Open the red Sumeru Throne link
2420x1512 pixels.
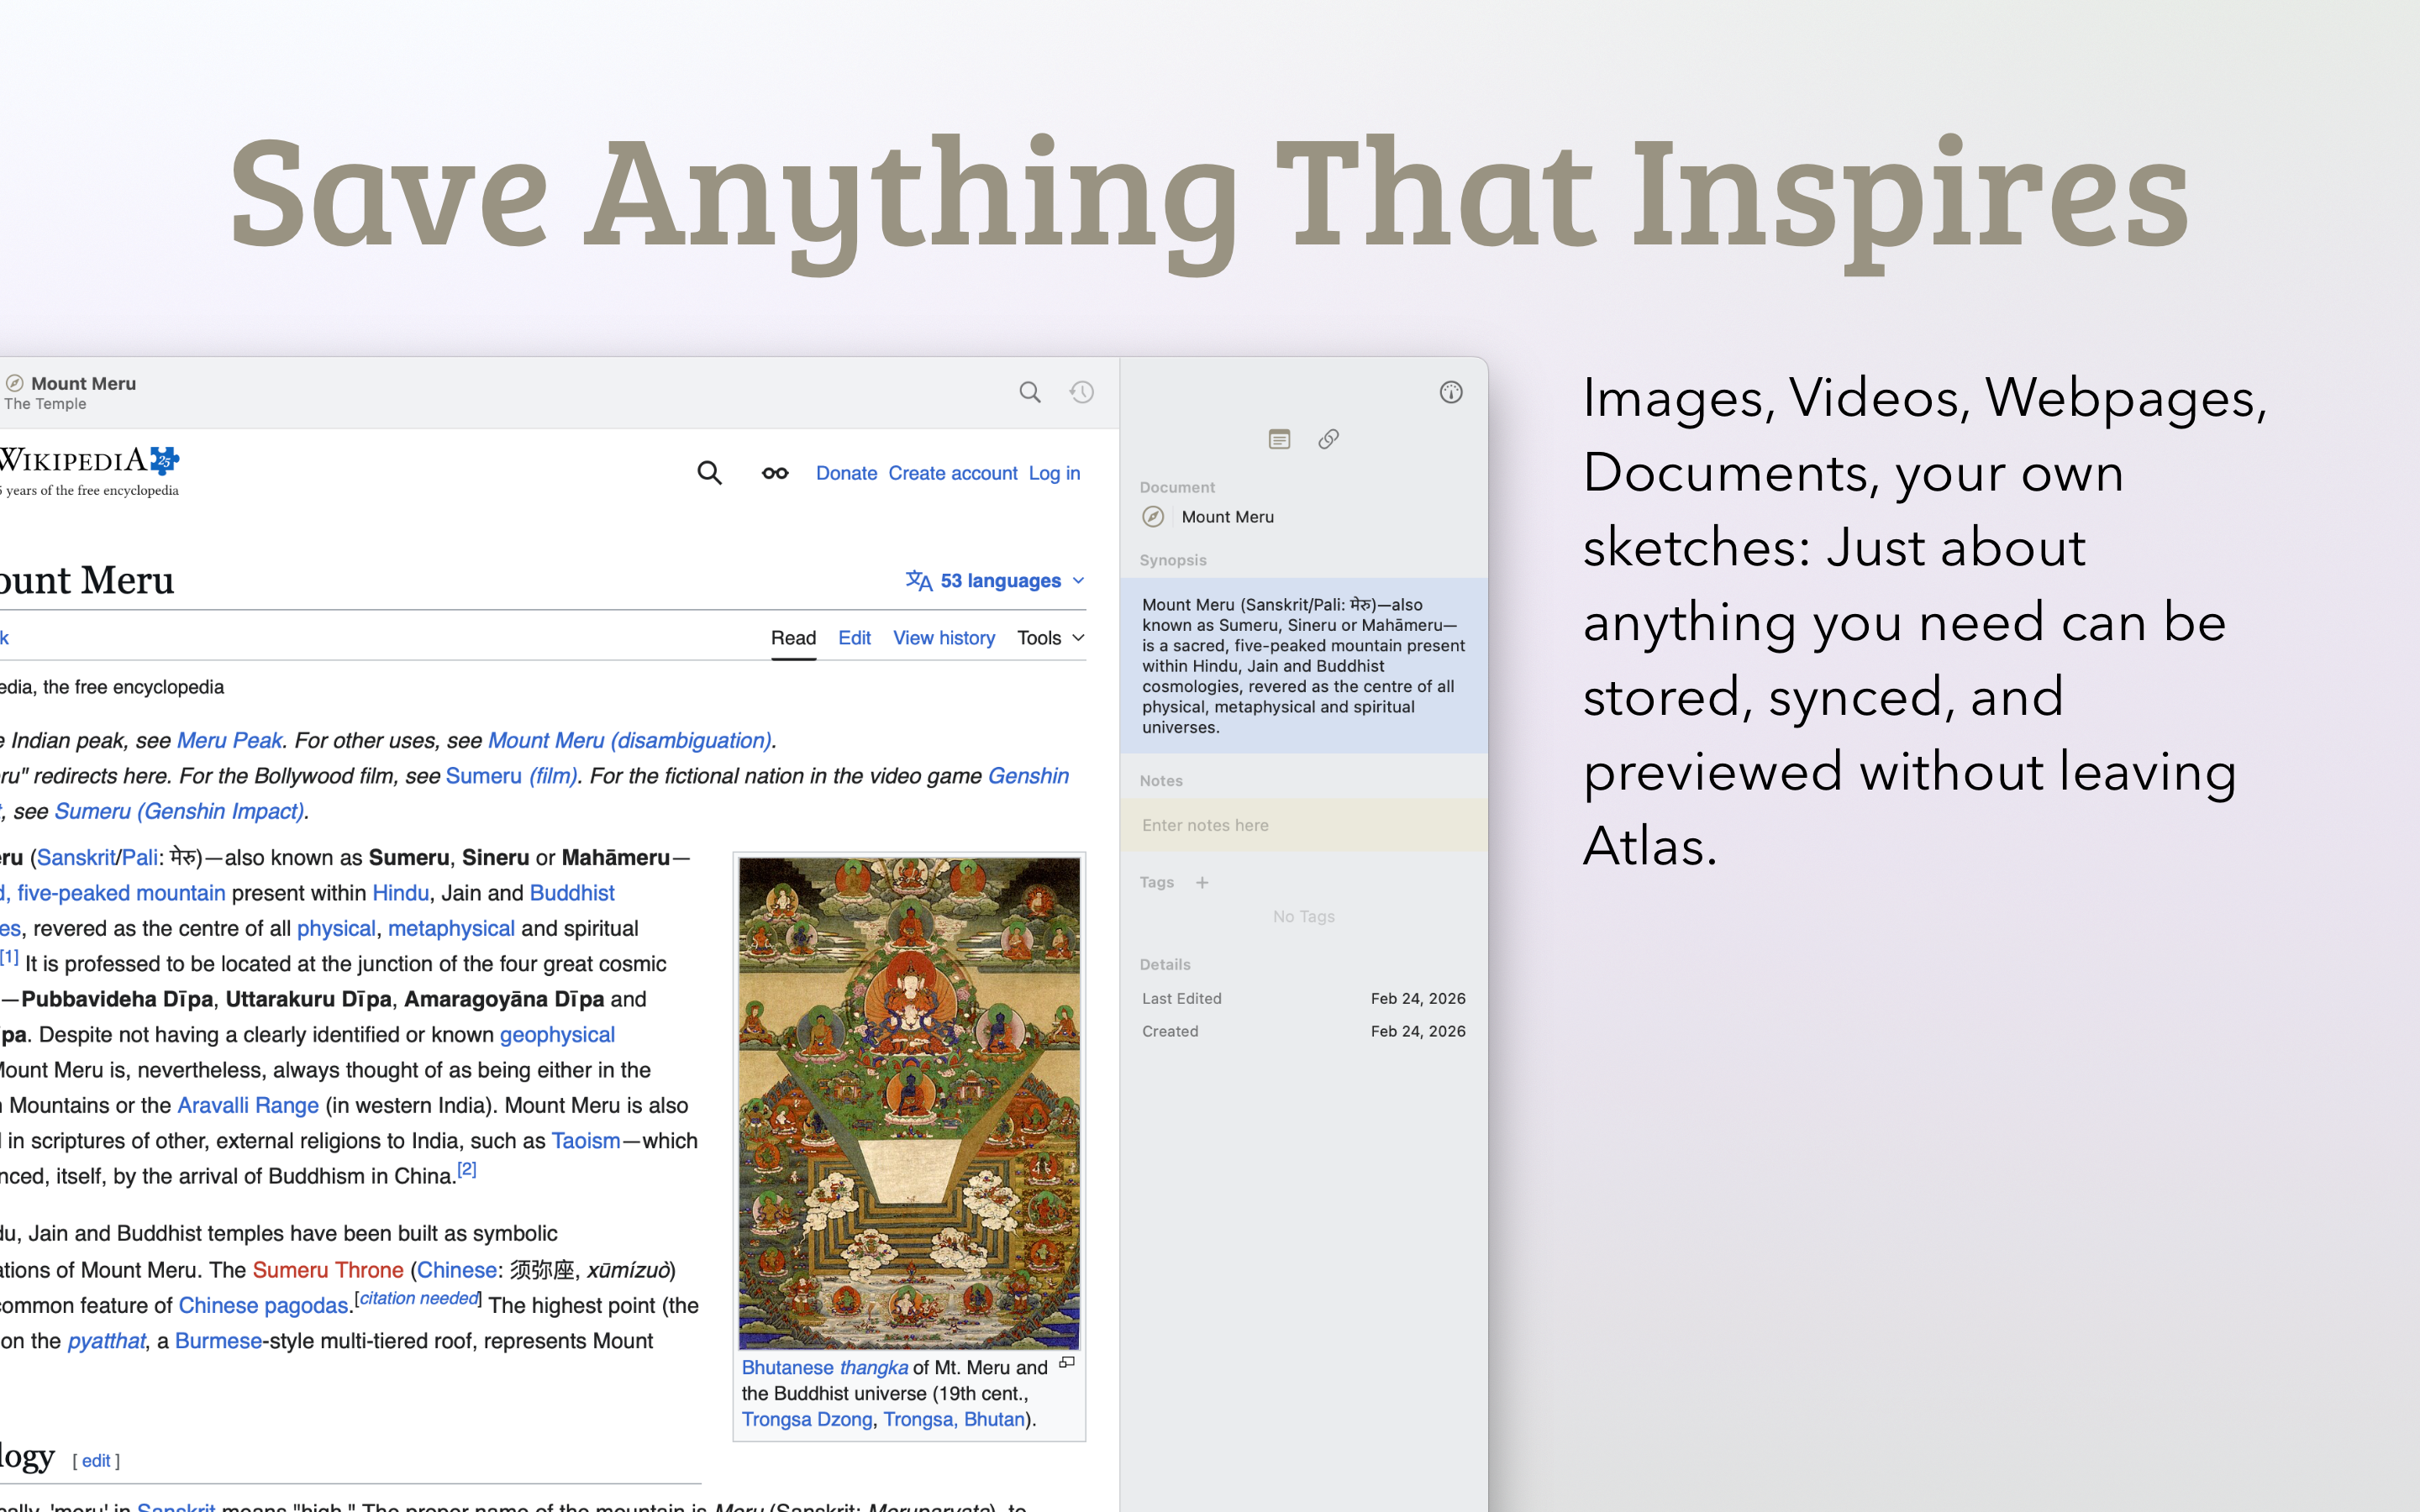(328, 1270)
